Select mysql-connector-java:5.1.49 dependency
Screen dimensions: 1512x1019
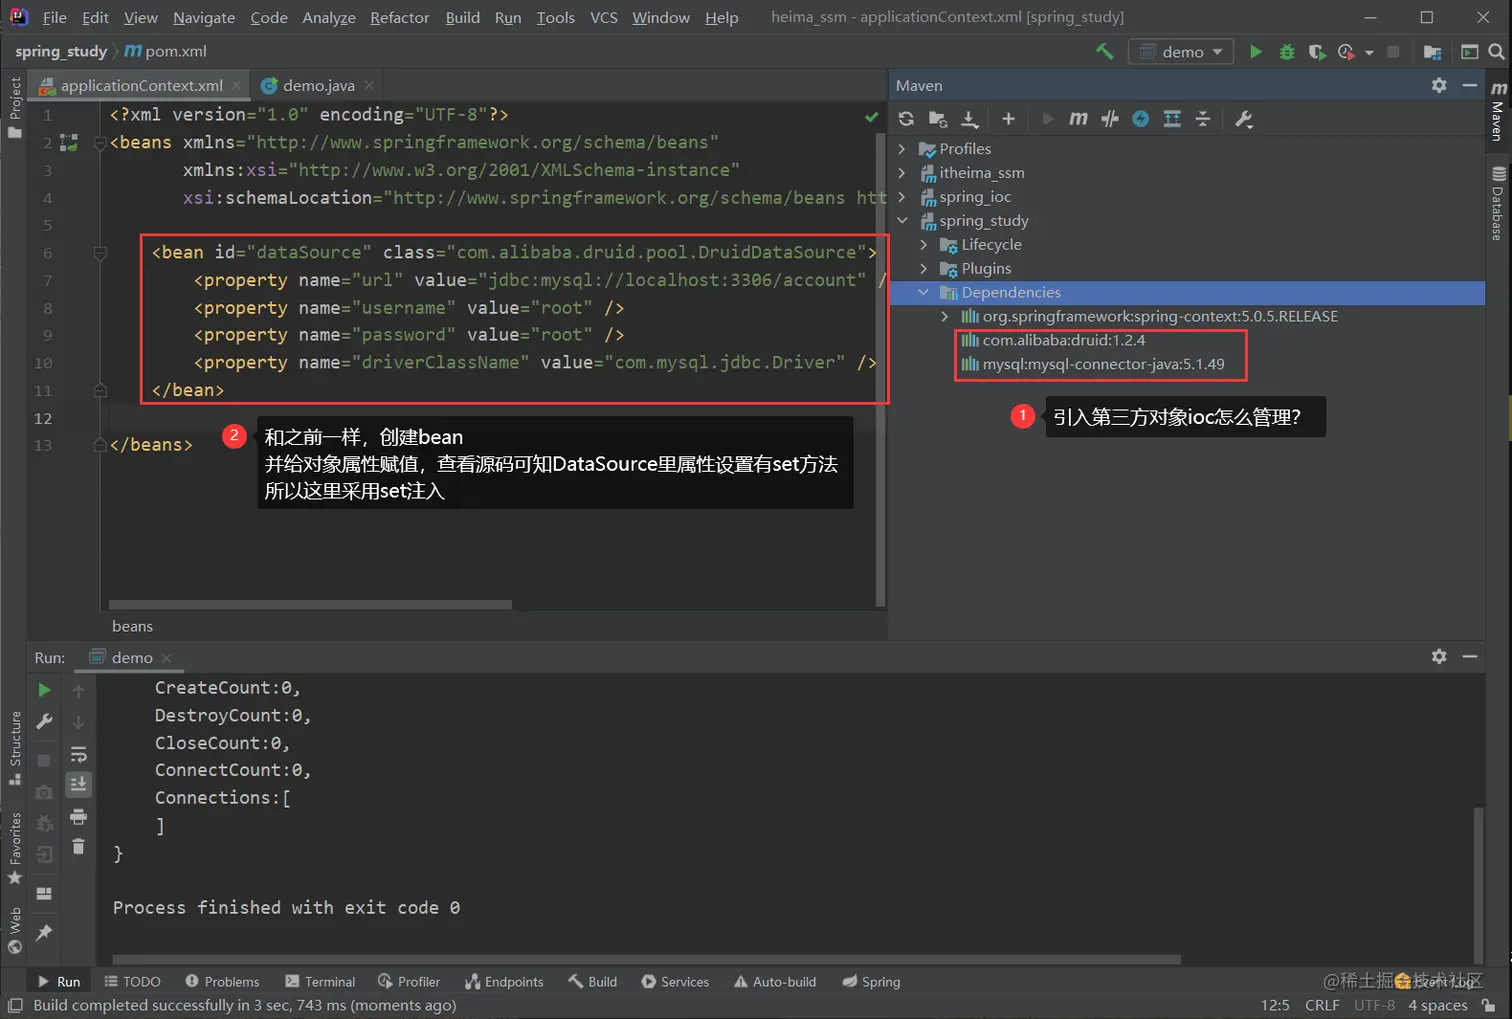tap(1103, 364)
